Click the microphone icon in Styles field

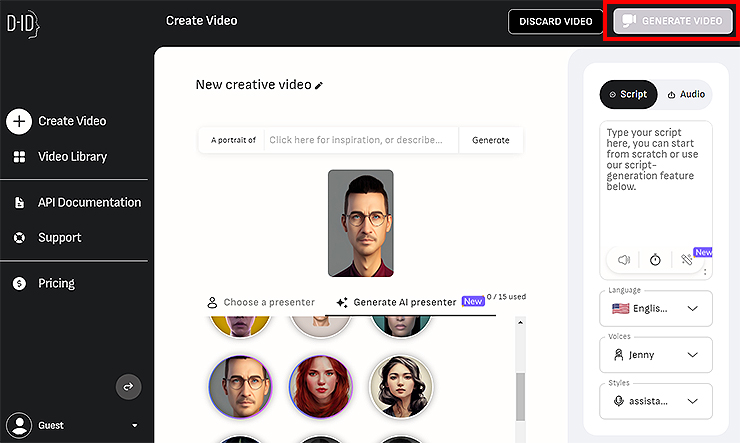point(618,401)
